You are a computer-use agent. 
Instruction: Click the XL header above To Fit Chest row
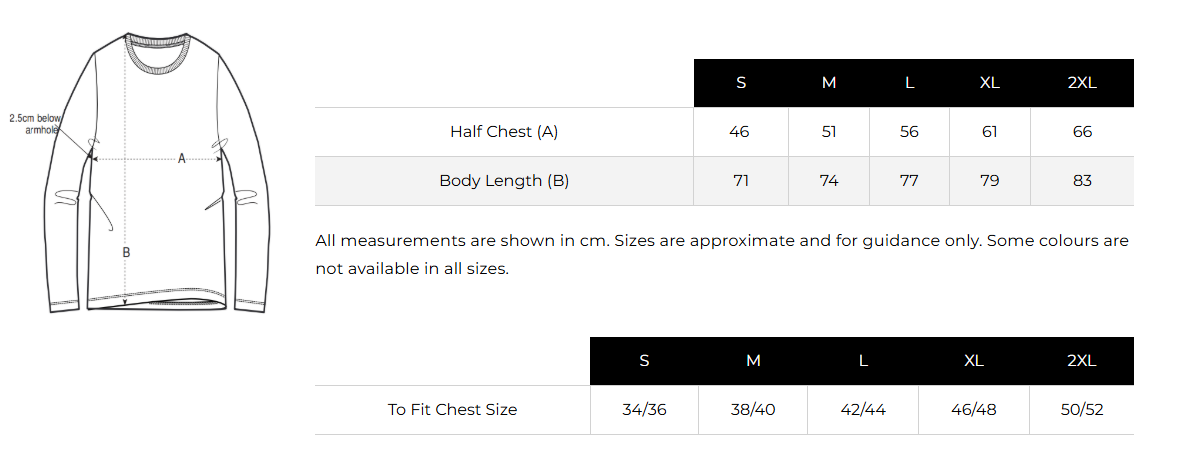coord(974,361)
